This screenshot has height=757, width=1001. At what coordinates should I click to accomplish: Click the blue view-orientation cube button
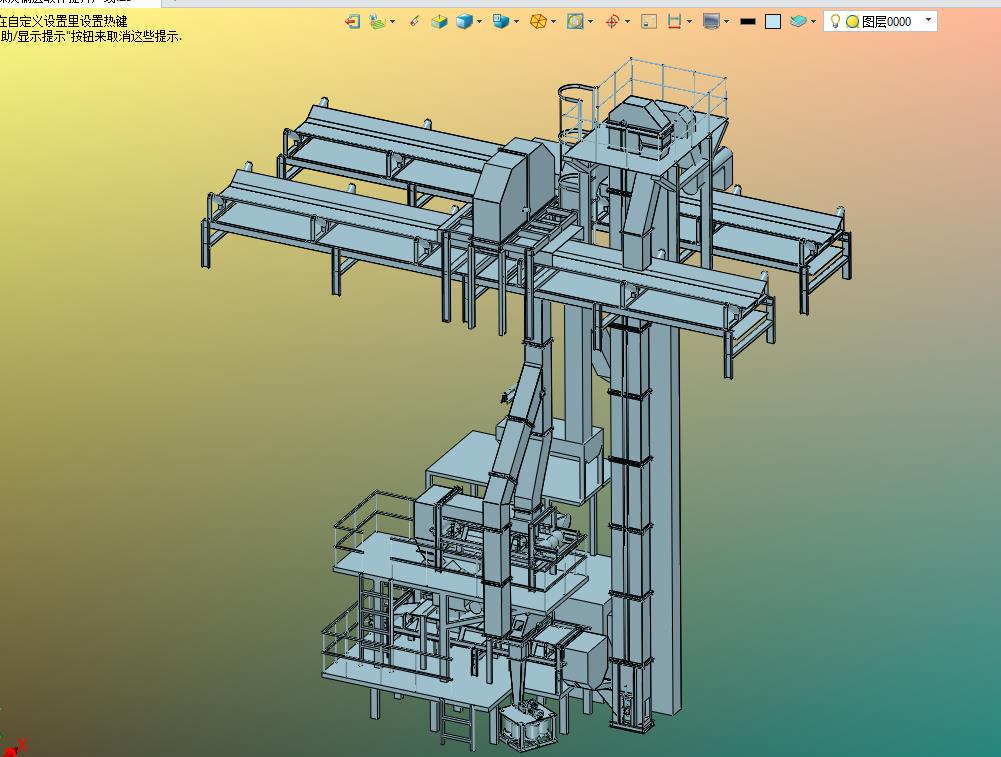[501, 21]
